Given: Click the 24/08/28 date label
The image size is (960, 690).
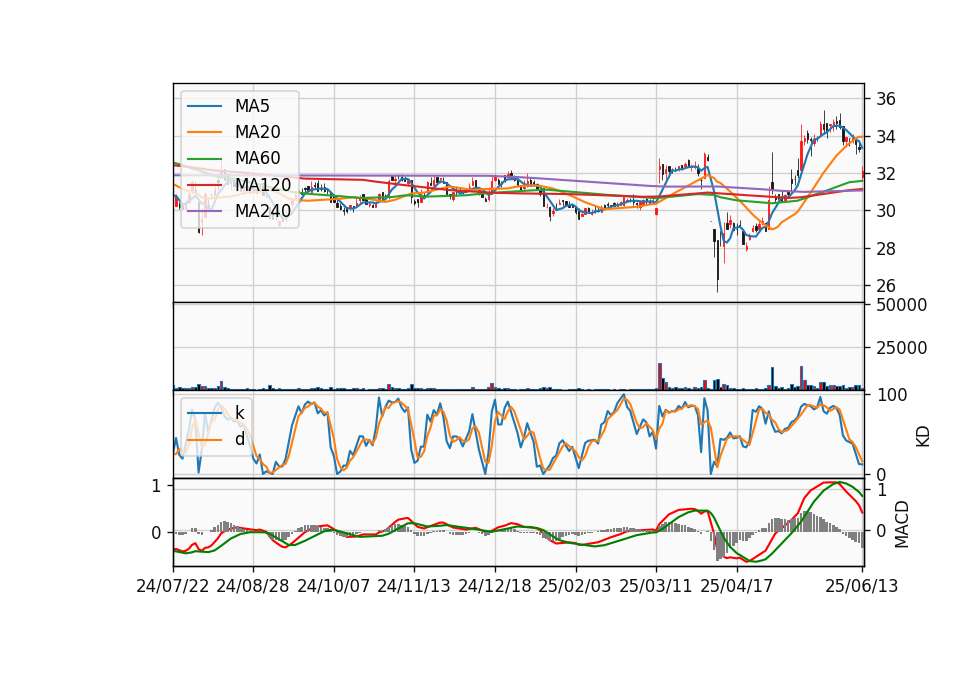Looking at the screenshot, I should click(x=253, y=586).
